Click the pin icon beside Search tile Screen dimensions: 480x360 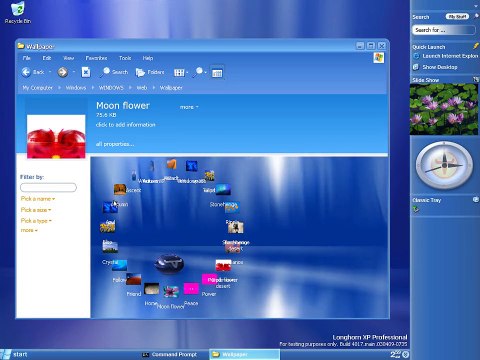(476, 16)
